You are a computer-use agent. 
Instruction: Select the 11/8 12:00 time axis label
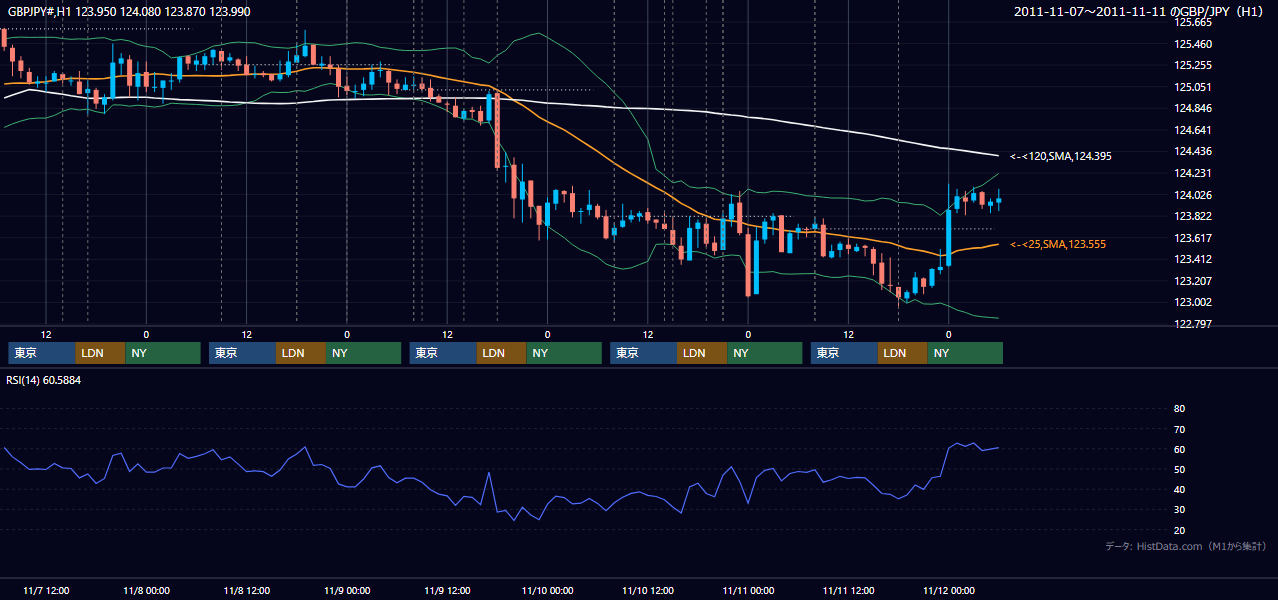click(246, 590)
